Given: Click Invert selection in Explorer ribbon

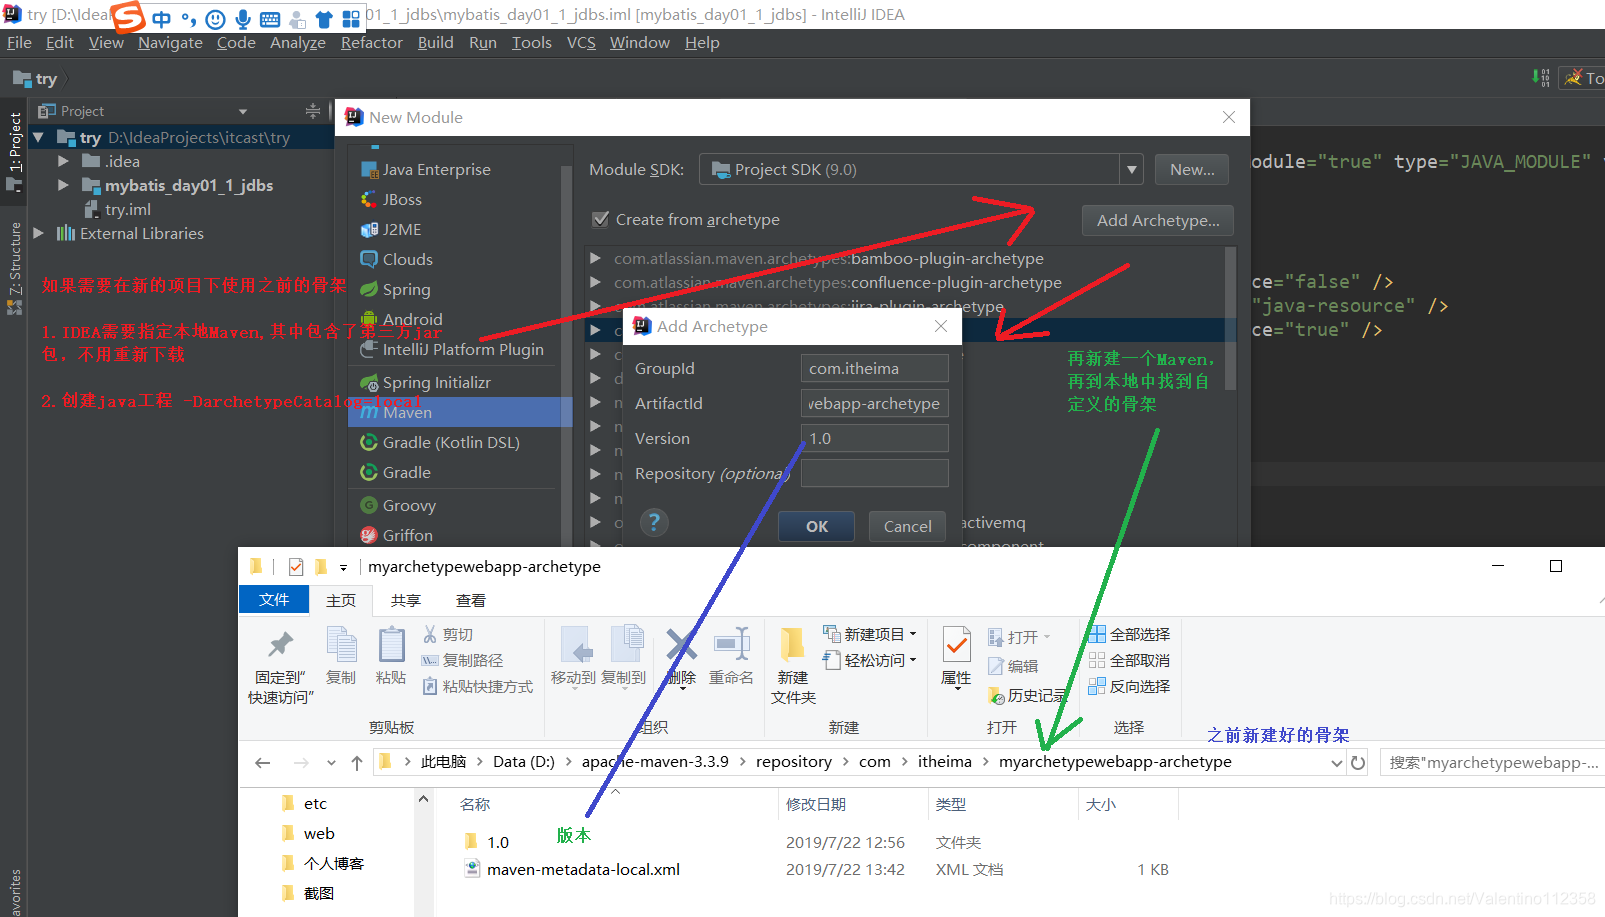Looking at the screenshot, I should (1129, 687).
